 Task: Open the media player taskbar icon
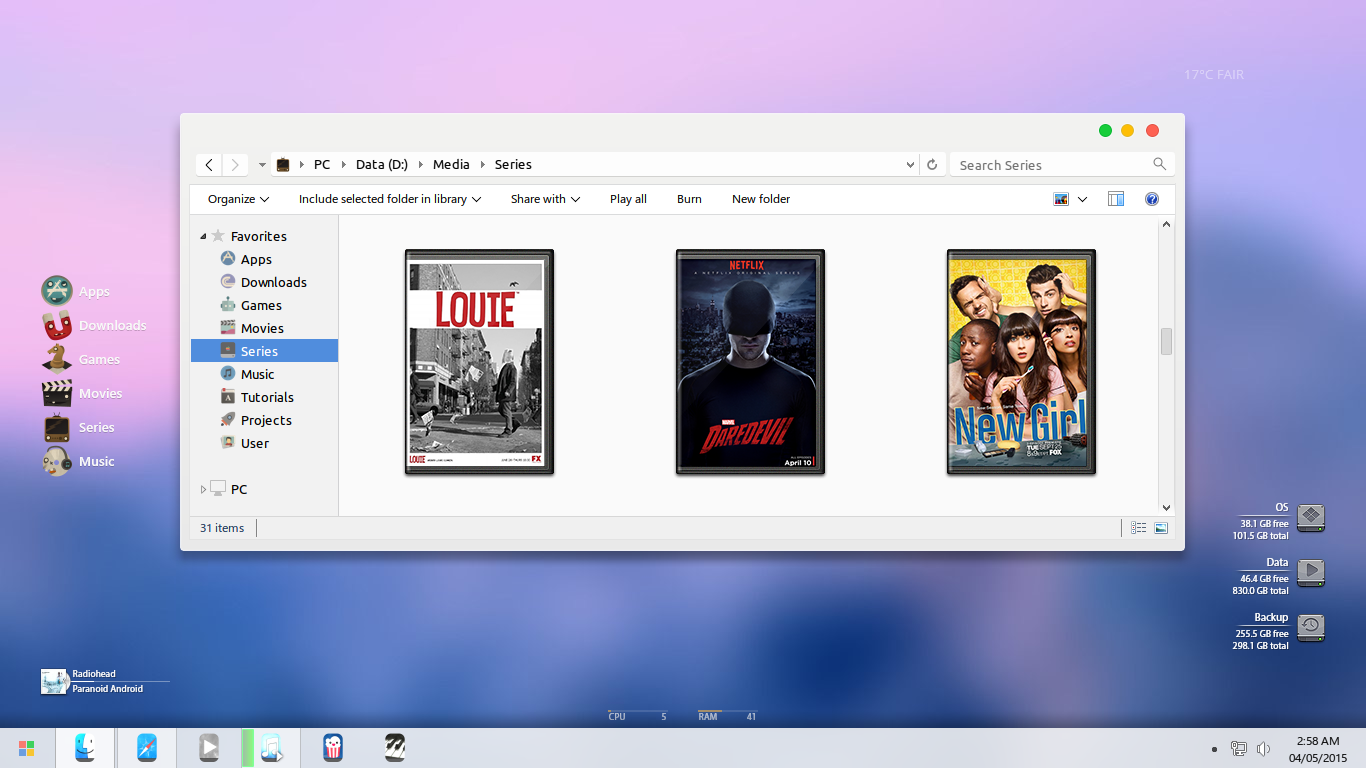208,747
